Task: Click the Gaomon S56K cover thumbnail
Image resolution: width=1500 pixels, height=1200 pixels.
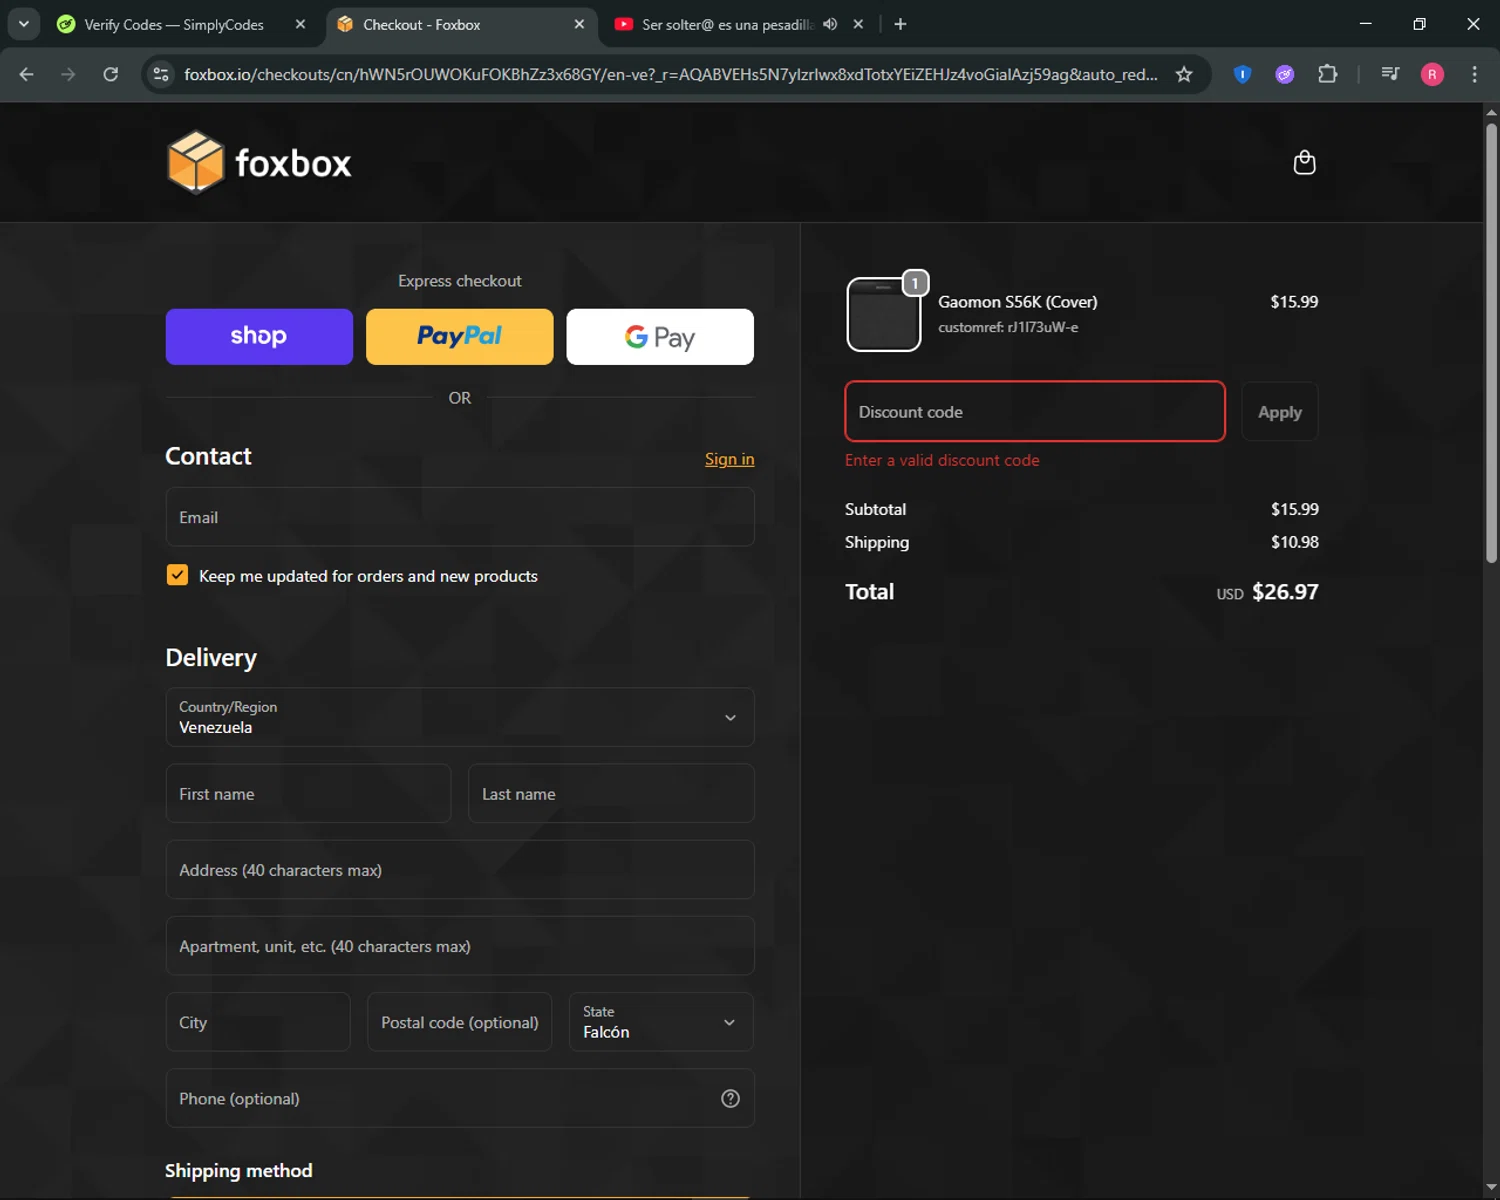Action: tap(884, 314)
